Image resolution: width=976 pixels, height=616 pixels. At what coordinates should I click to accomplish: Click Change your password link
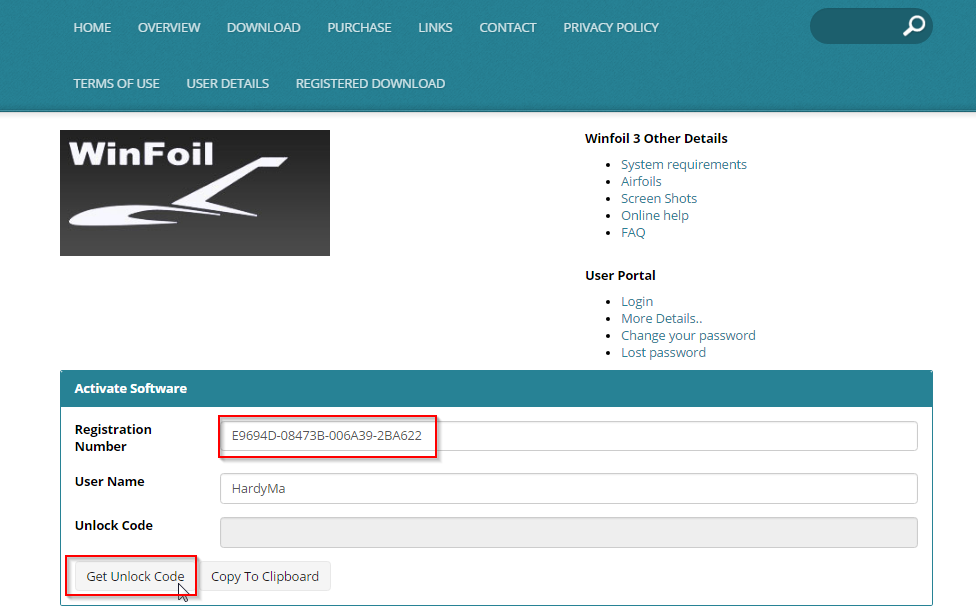pos(688,335)
